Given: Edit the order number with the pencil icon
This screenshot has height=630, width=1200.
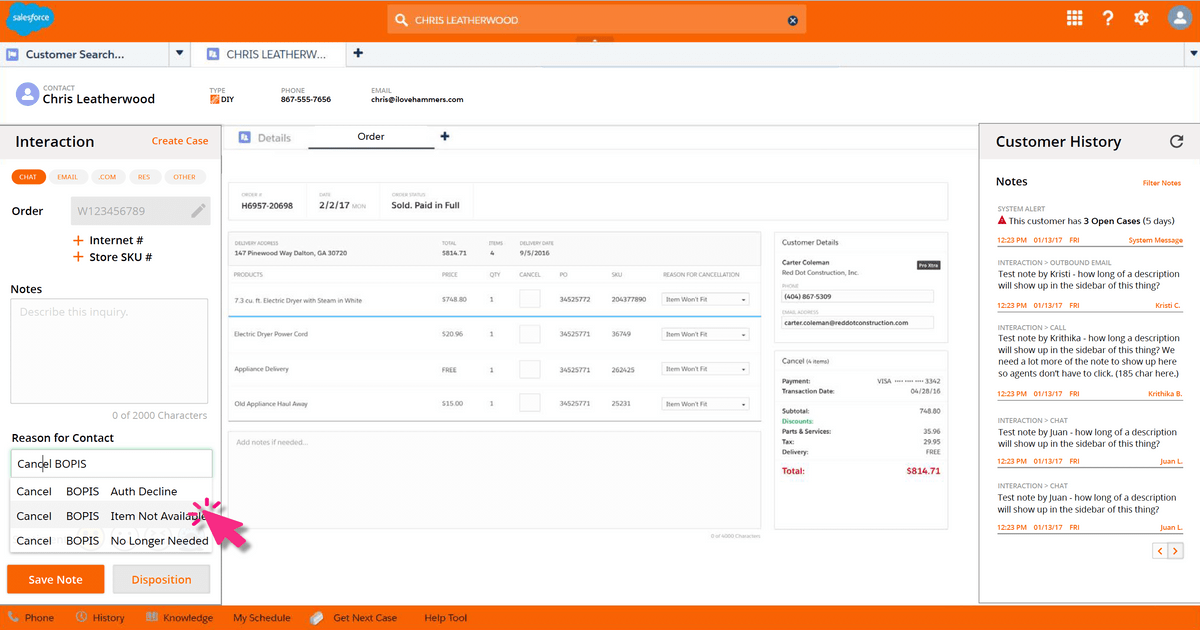Looking at the screenshot, I should pos(199,210).
